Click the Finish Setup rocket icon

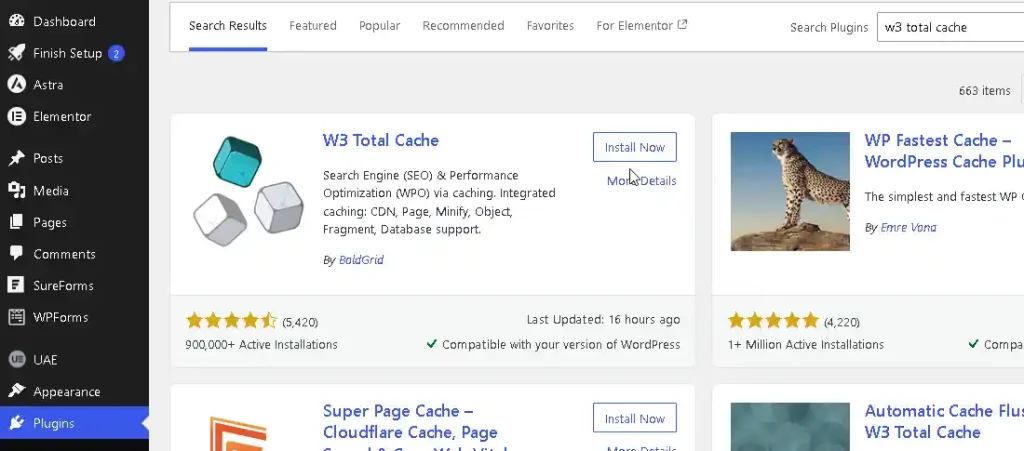pos(16,53)
